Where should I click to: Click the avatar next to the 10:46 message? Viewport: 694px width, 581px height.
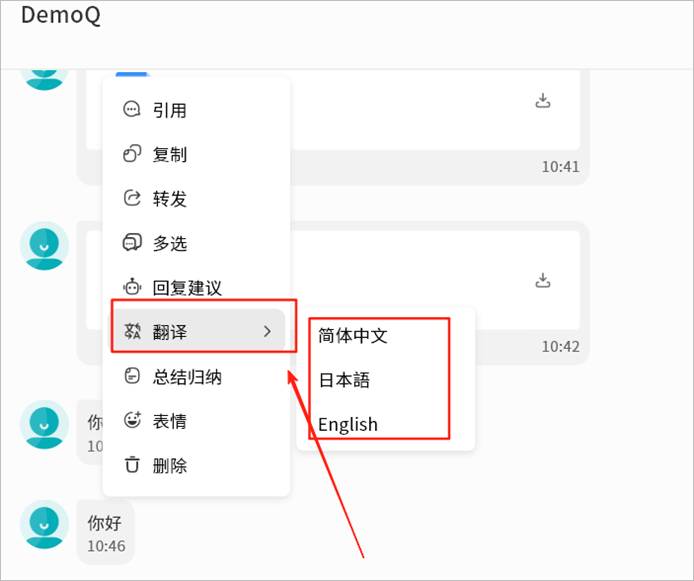(x=44, y=525)
